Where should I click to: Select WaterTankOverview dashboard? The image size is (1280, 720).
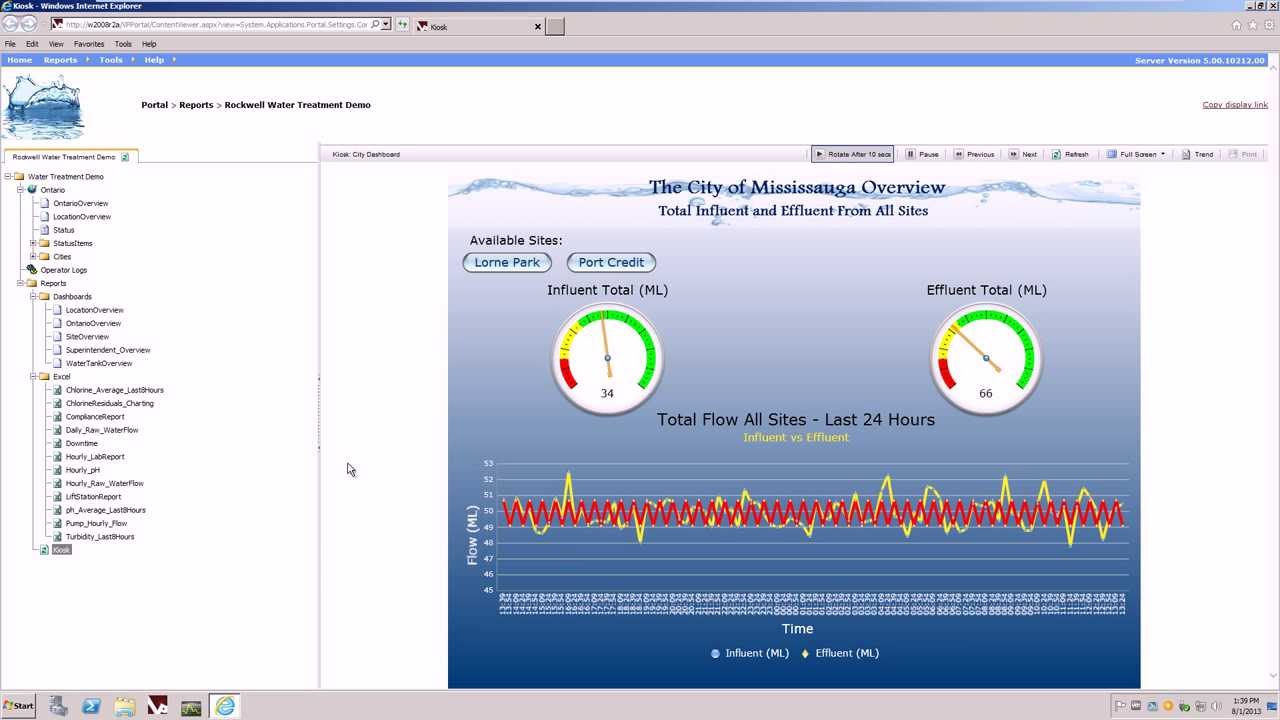pos(99,363)
